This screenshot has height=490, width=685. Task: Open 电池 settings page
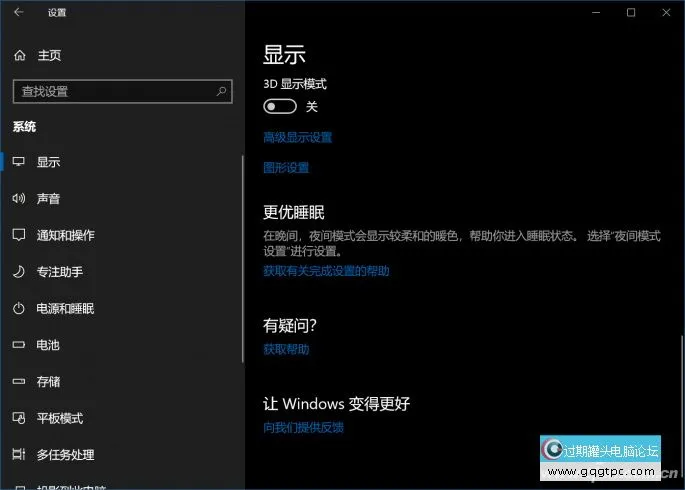pos(122,345)
